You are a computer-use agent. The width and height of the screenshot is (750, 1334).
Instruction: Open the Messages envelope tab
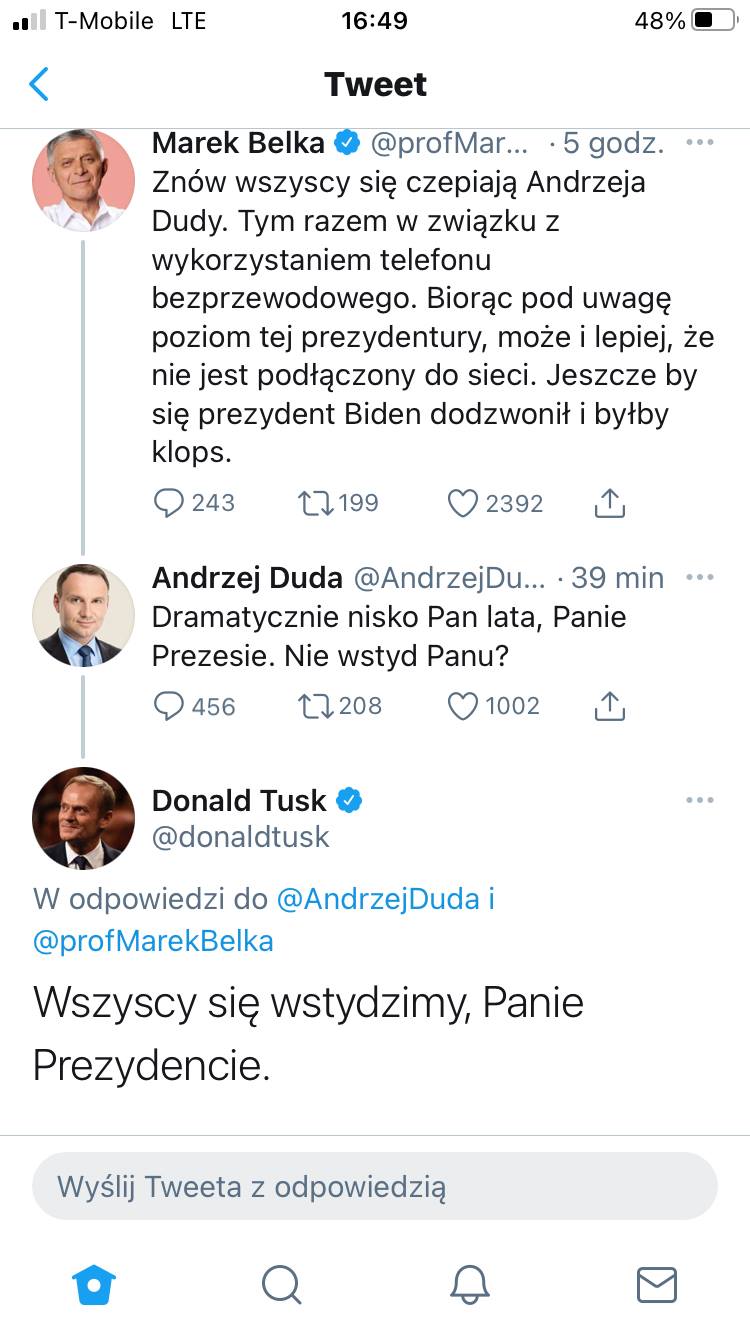point(656,1283)
